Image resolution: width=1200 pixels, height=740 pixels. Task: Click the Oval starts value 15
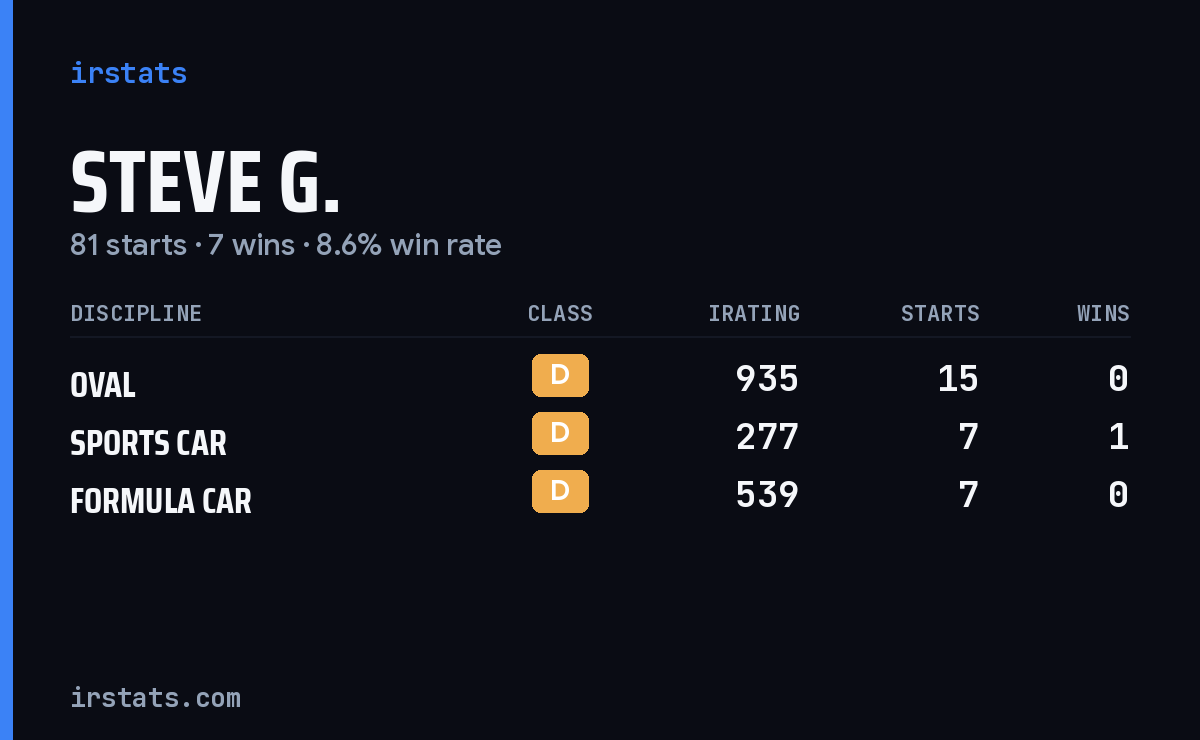pos(958,379)
